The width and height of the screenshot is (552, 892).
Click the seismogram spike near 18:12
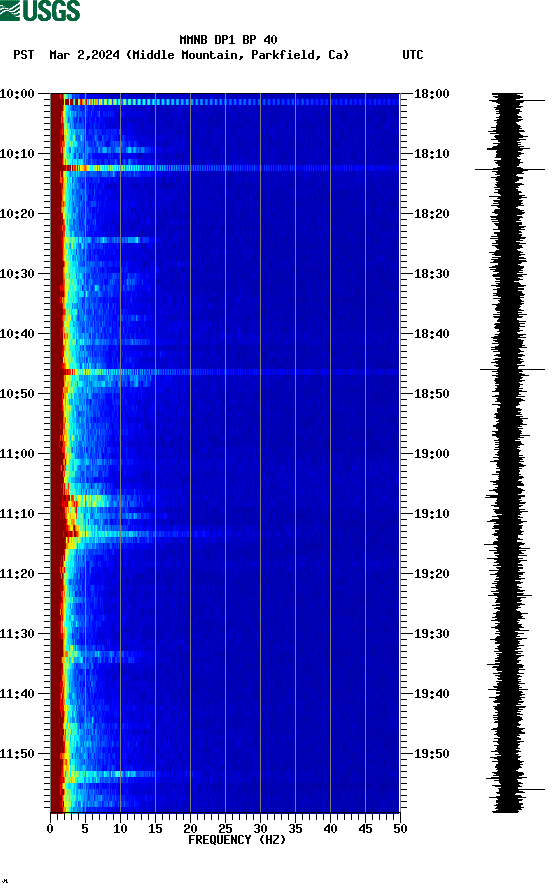(x=510, y=169)
